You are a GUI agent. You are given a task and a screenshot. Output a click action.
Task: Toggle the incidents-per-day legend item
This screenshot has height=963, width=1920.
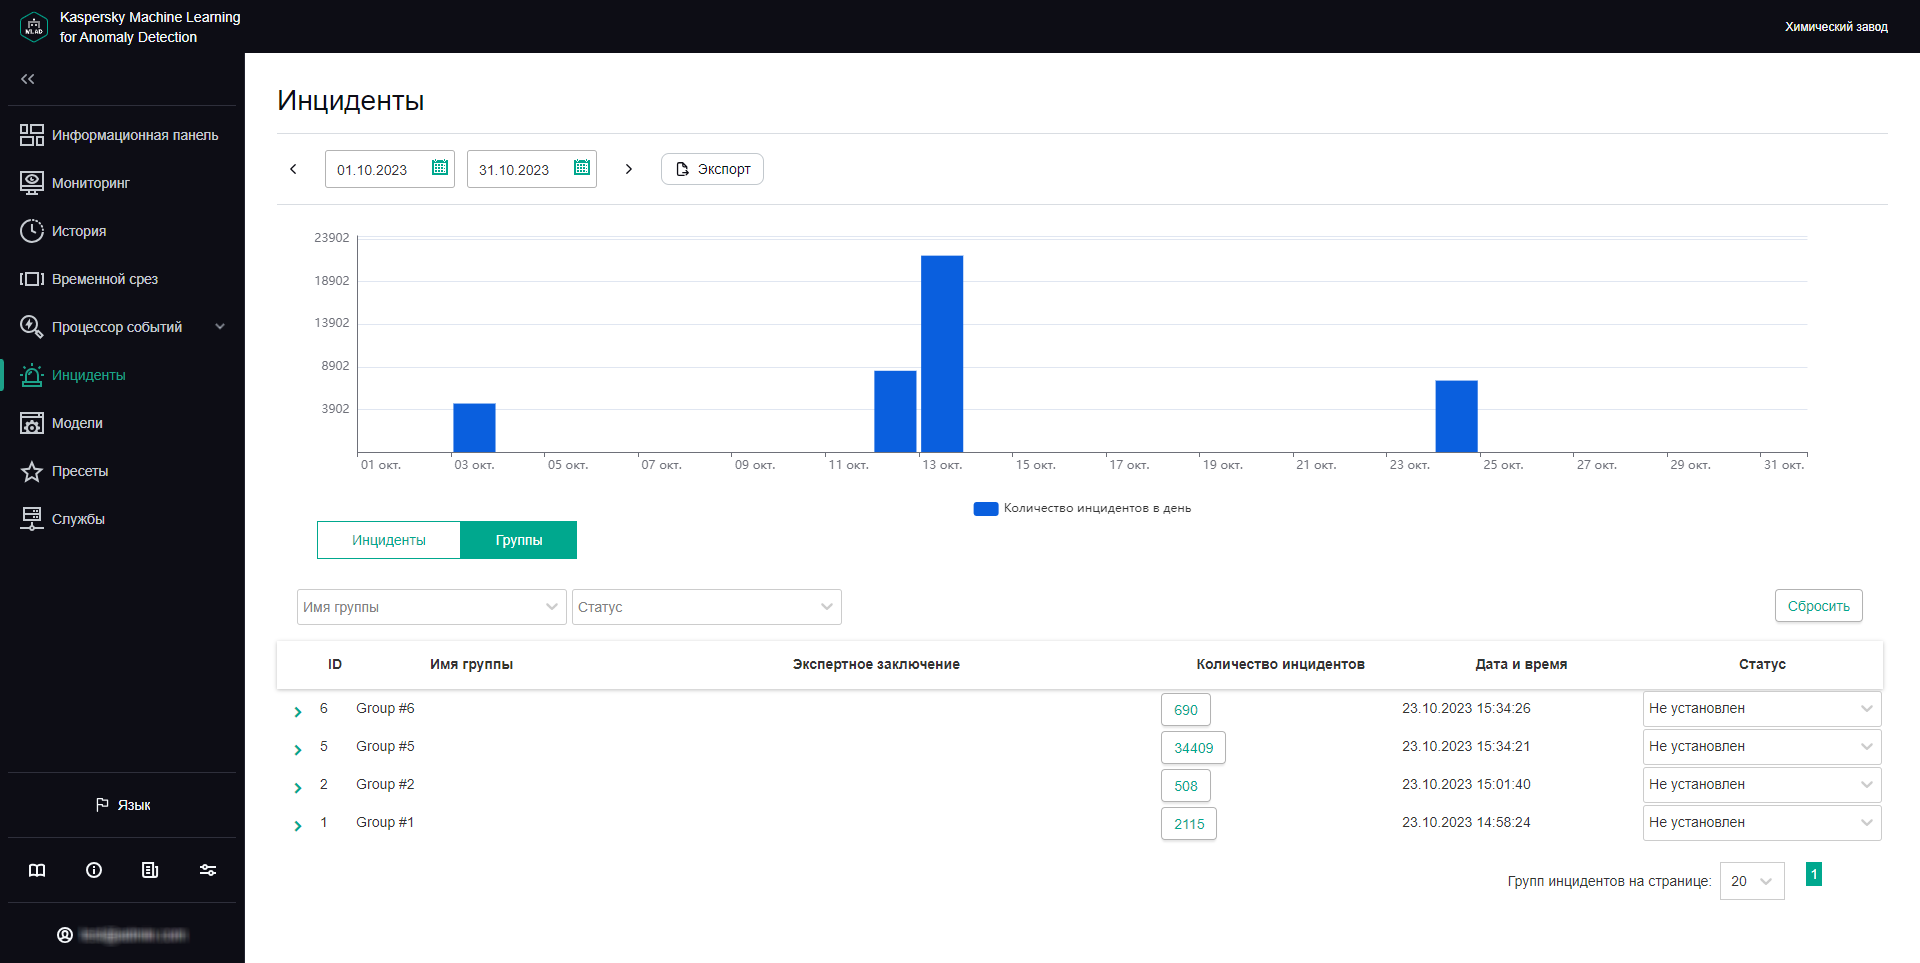click(x=1082, y=508)
